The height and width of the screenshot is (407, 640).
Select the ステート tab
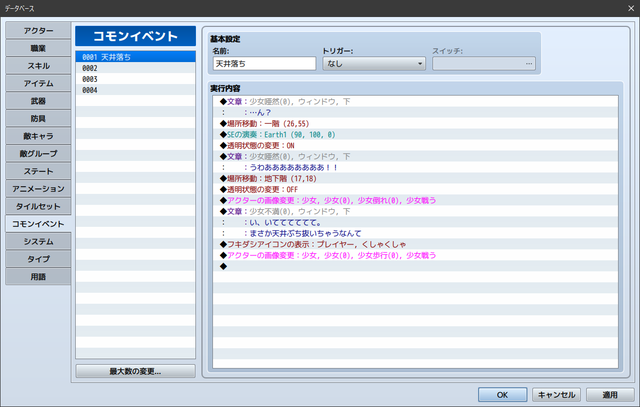tap(38, 171)
